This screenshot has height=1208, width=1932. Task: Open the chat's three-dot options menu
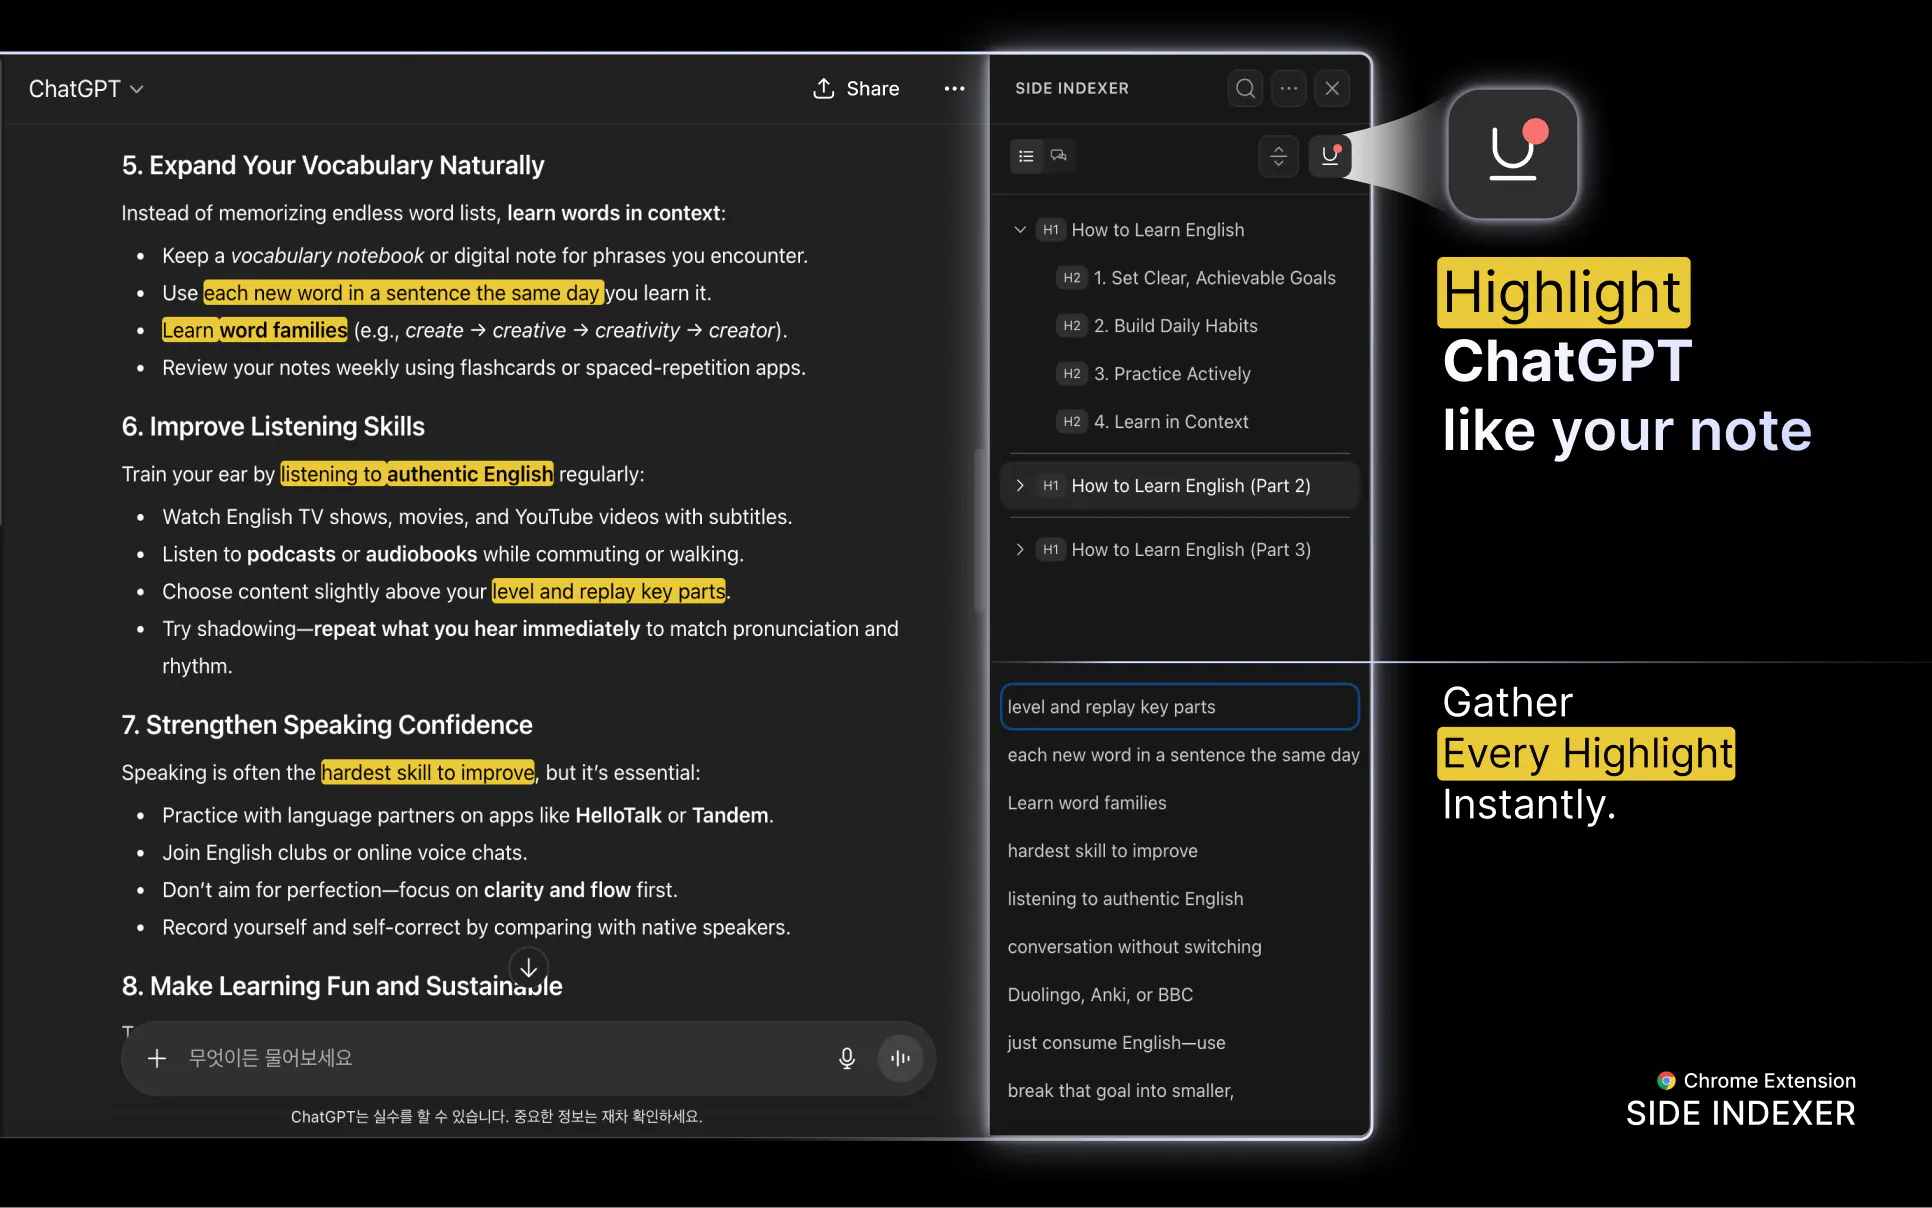[x=955, y=89]
